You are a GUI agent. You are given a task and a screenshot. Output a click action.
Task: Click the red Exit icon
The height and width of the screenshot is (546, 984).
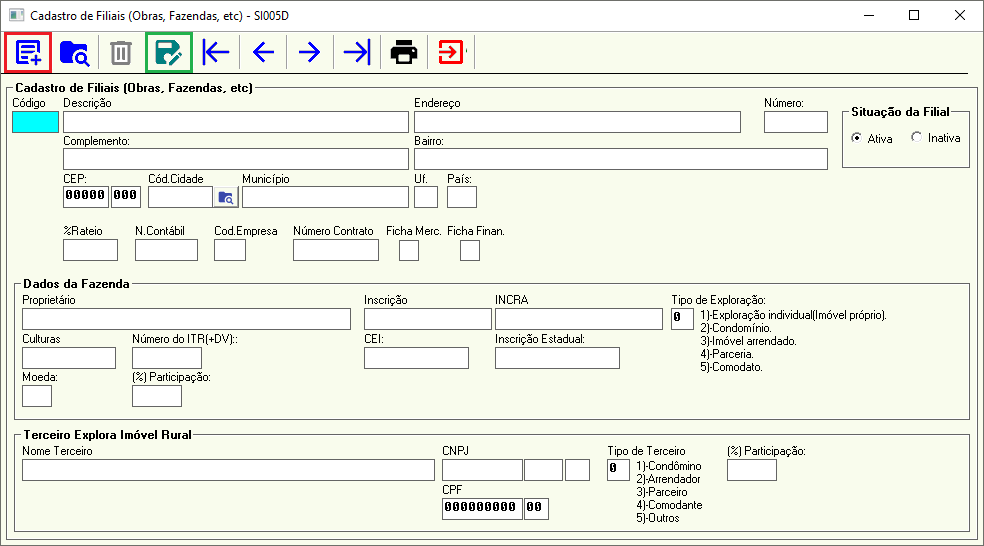451,52
